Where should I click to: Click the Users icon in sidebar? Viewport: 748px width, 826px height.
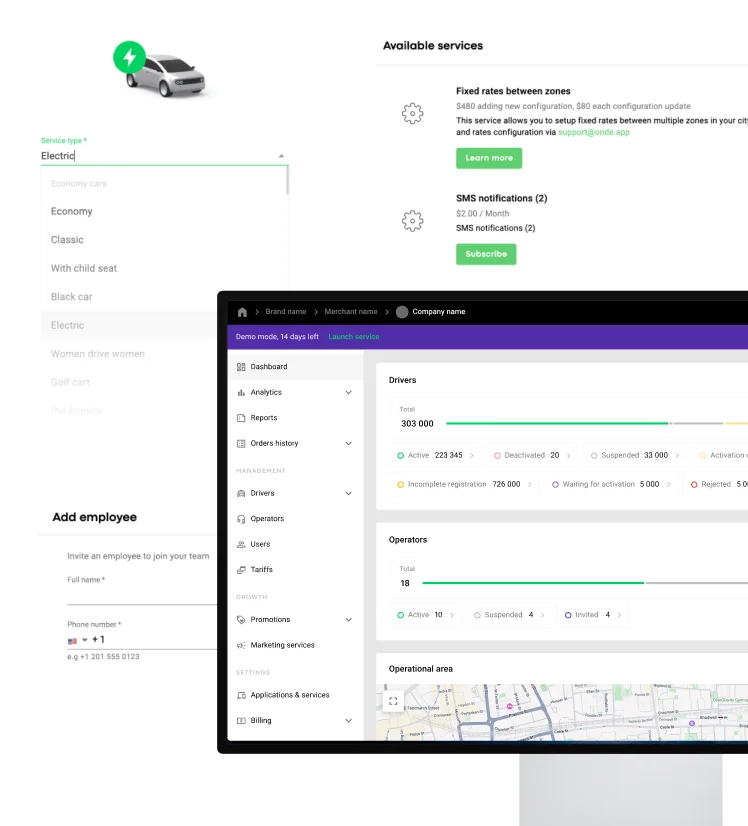point(241,544)
